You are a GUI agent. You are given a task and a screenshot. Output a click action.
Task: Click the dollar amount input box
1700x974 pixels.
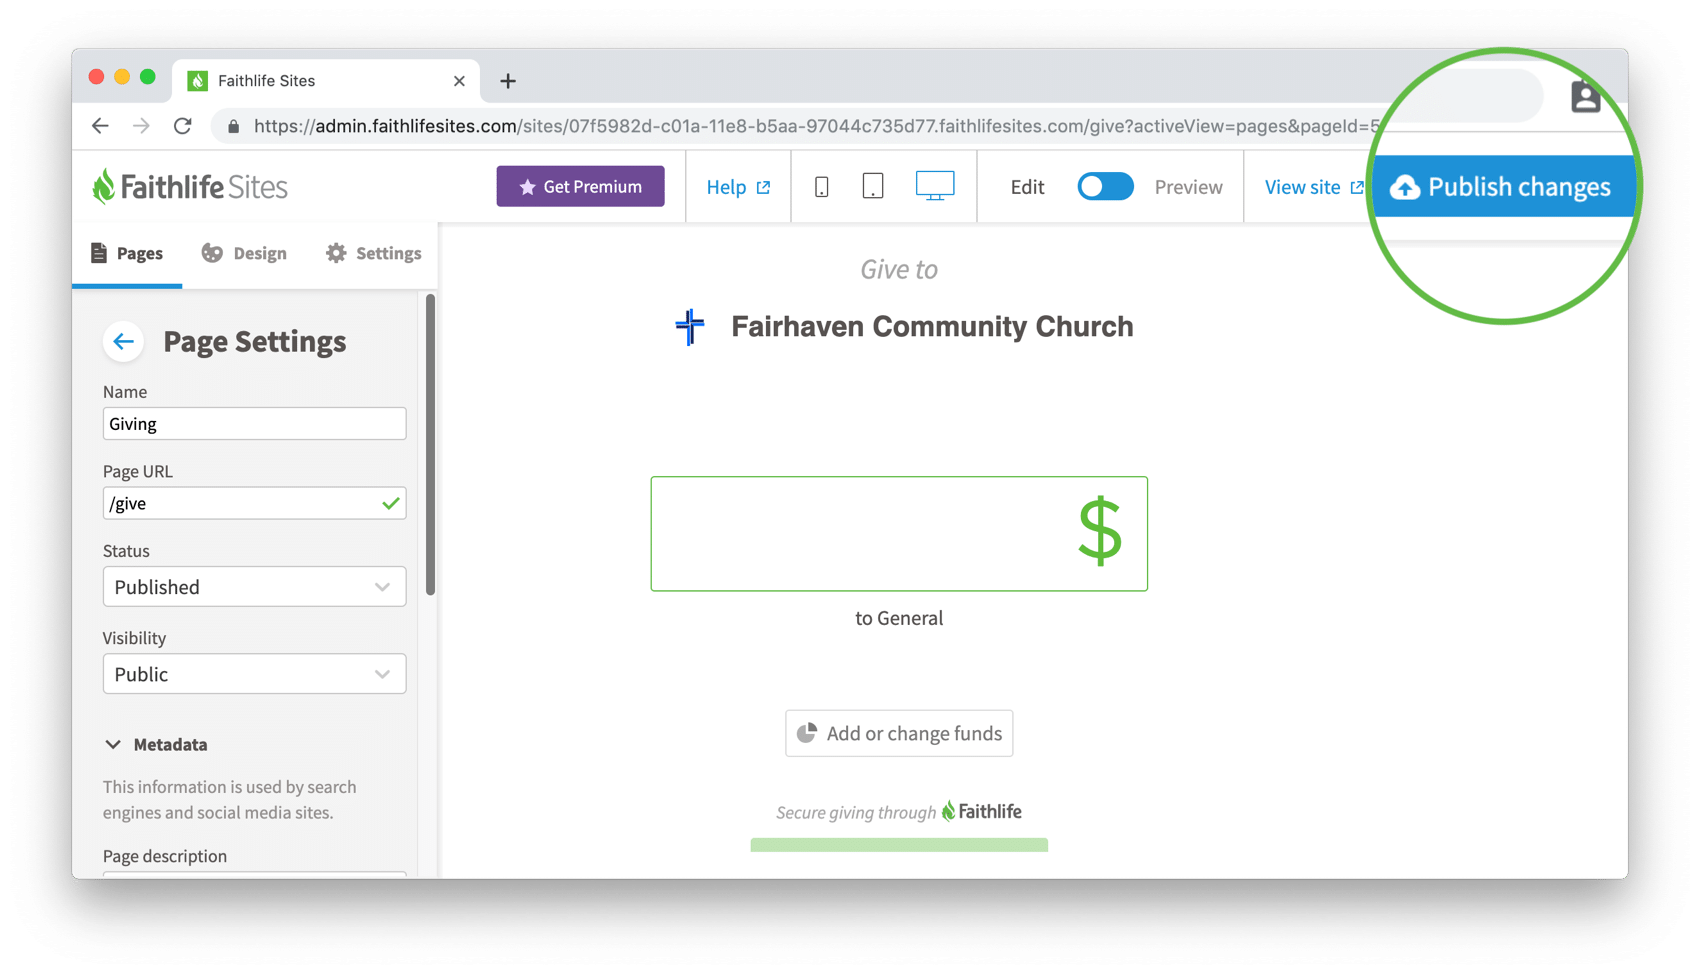(899, 534)
